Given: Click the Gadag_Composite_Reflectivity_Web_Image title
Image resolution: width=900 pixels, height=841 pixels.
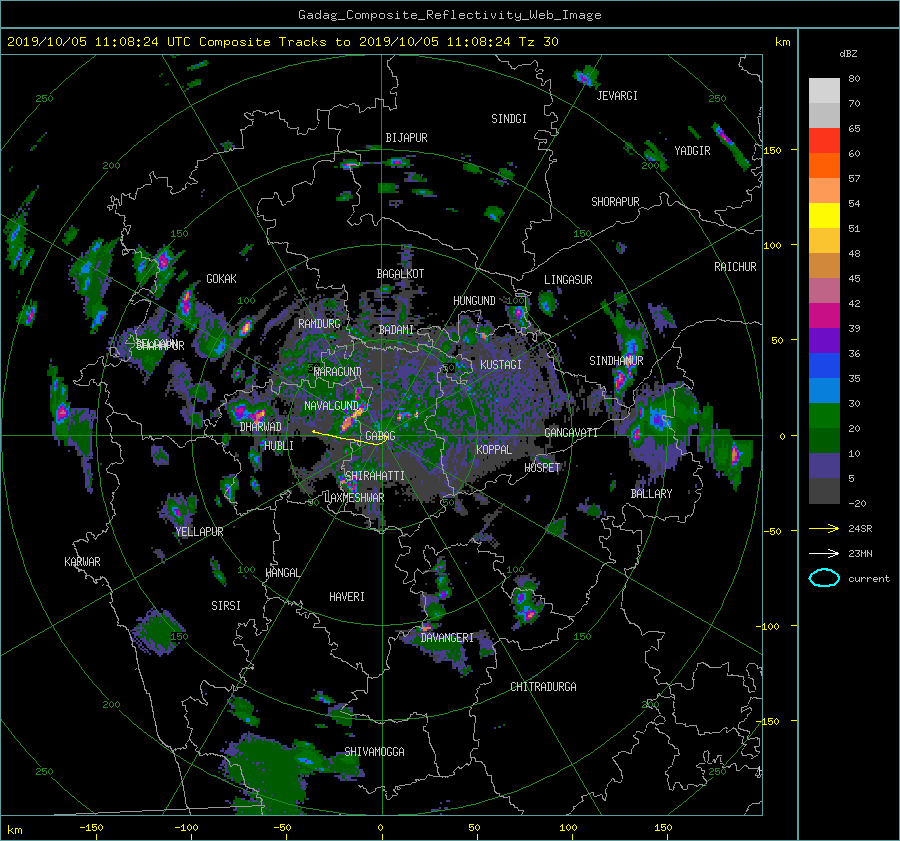Looking at the screenshot, I should (x=449, y=15).
